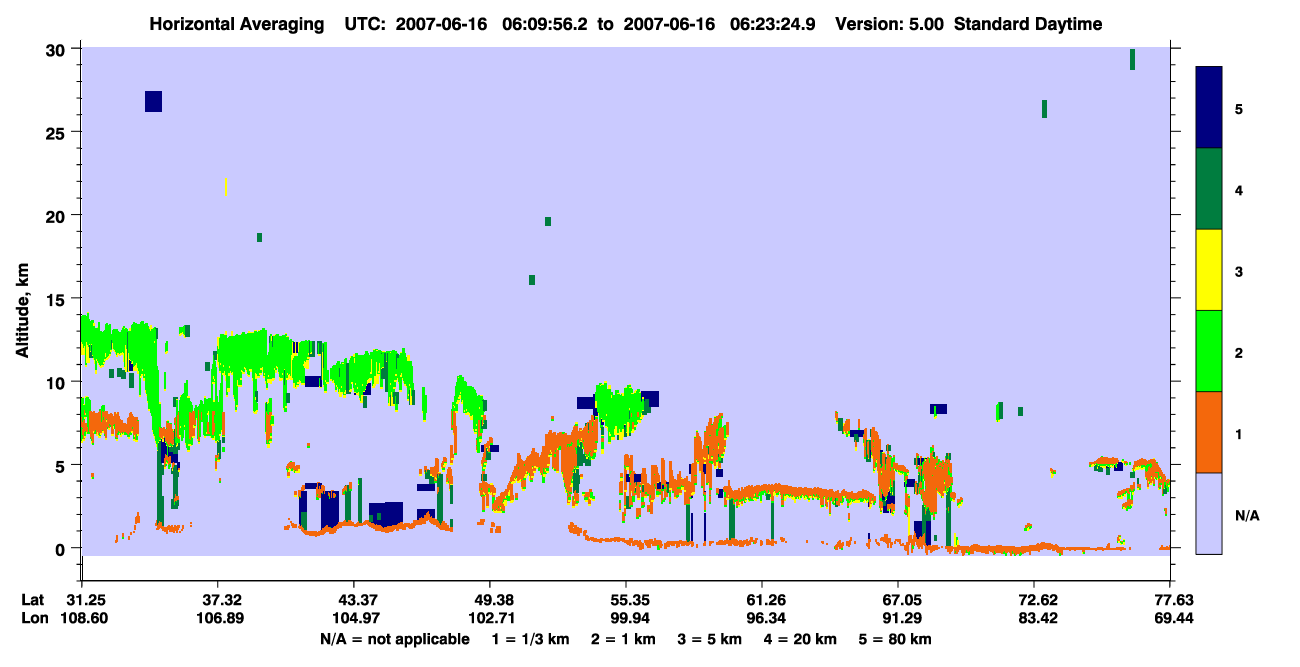The width and height of the screenshot is (1300, 667).
Task: Click latitude value 43.37
Action: [x=353, y=600]
